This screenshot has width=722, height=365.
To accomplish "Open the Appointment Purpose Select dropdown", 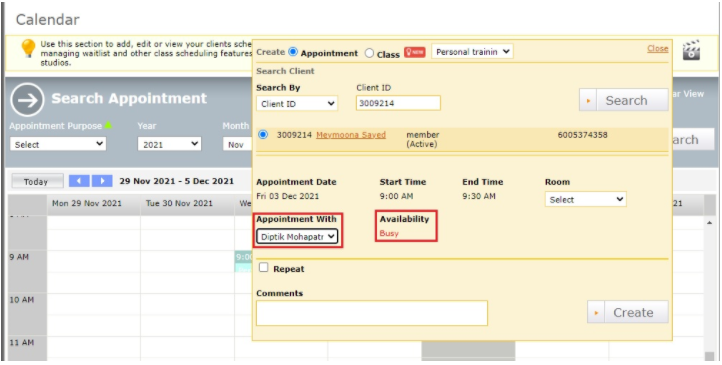I will click(58, 144).
